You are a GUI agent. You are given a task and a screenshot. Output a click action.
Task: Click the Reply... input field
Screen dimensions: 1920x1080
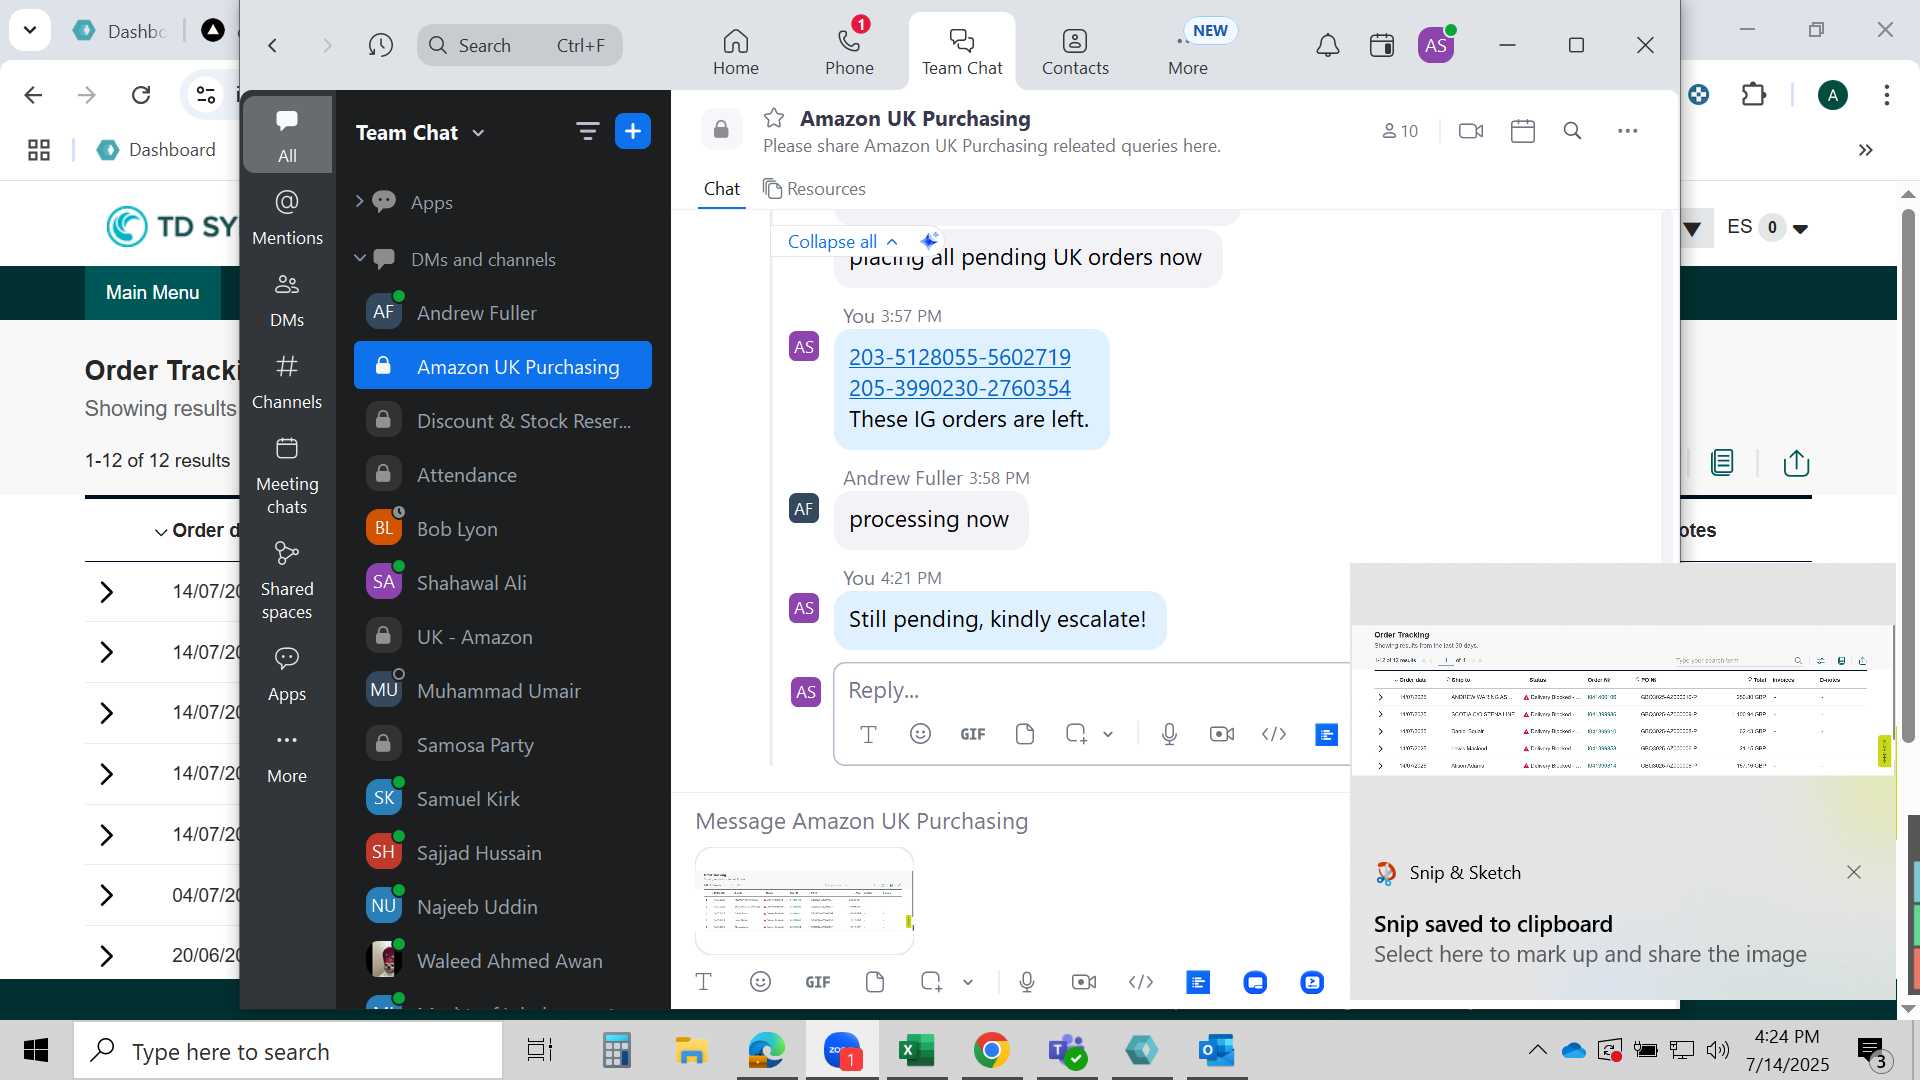[x=1090, y=690]
